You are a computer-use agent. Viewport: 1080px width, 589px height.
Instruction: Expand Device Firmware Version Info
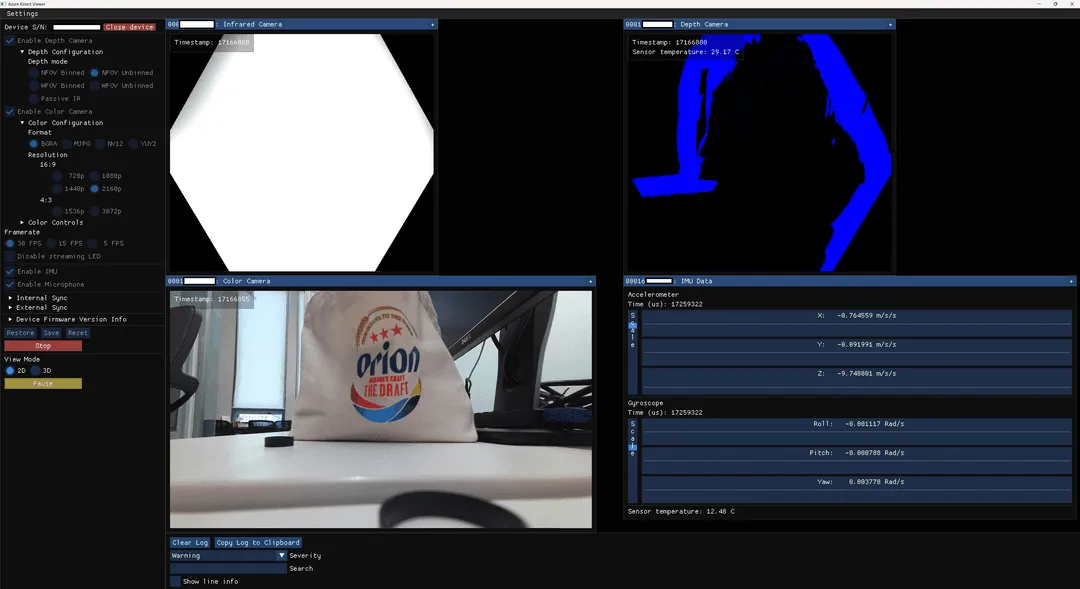tap(10, 320)
